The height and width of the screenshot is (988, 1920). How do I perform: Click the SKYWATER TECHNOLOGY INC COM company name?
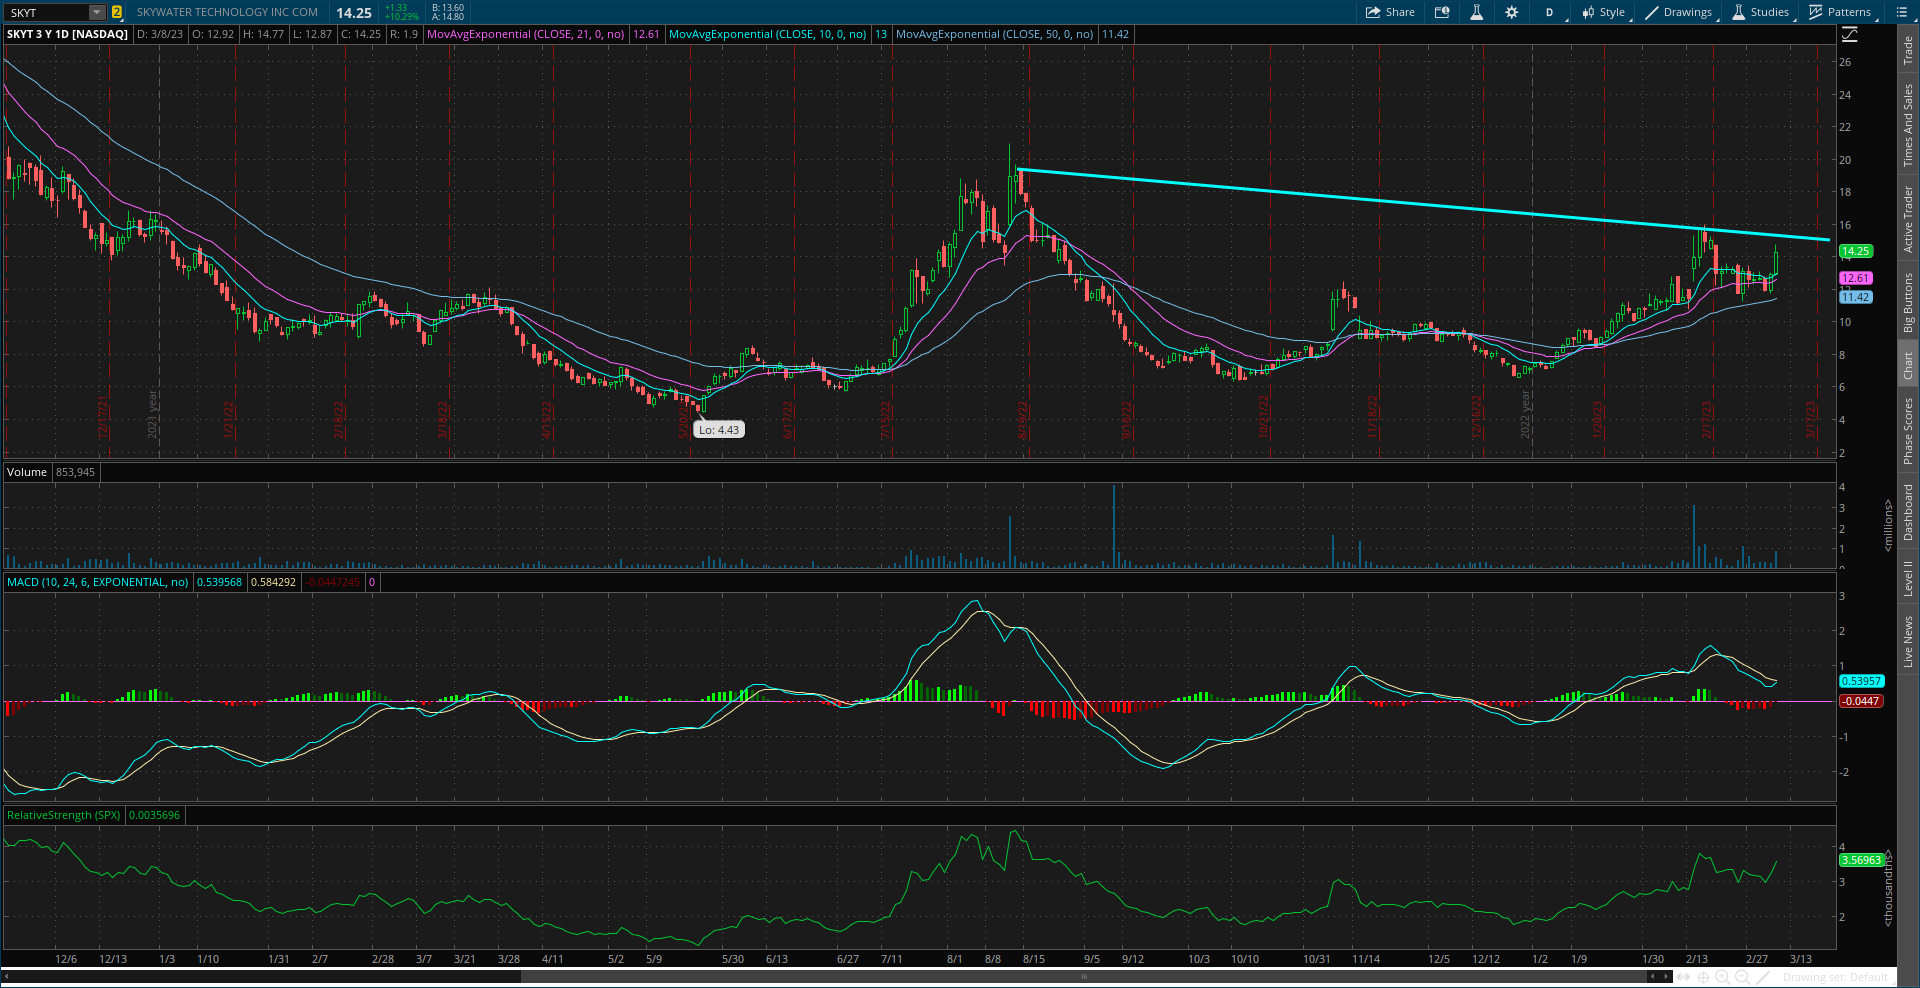point(227,12)
